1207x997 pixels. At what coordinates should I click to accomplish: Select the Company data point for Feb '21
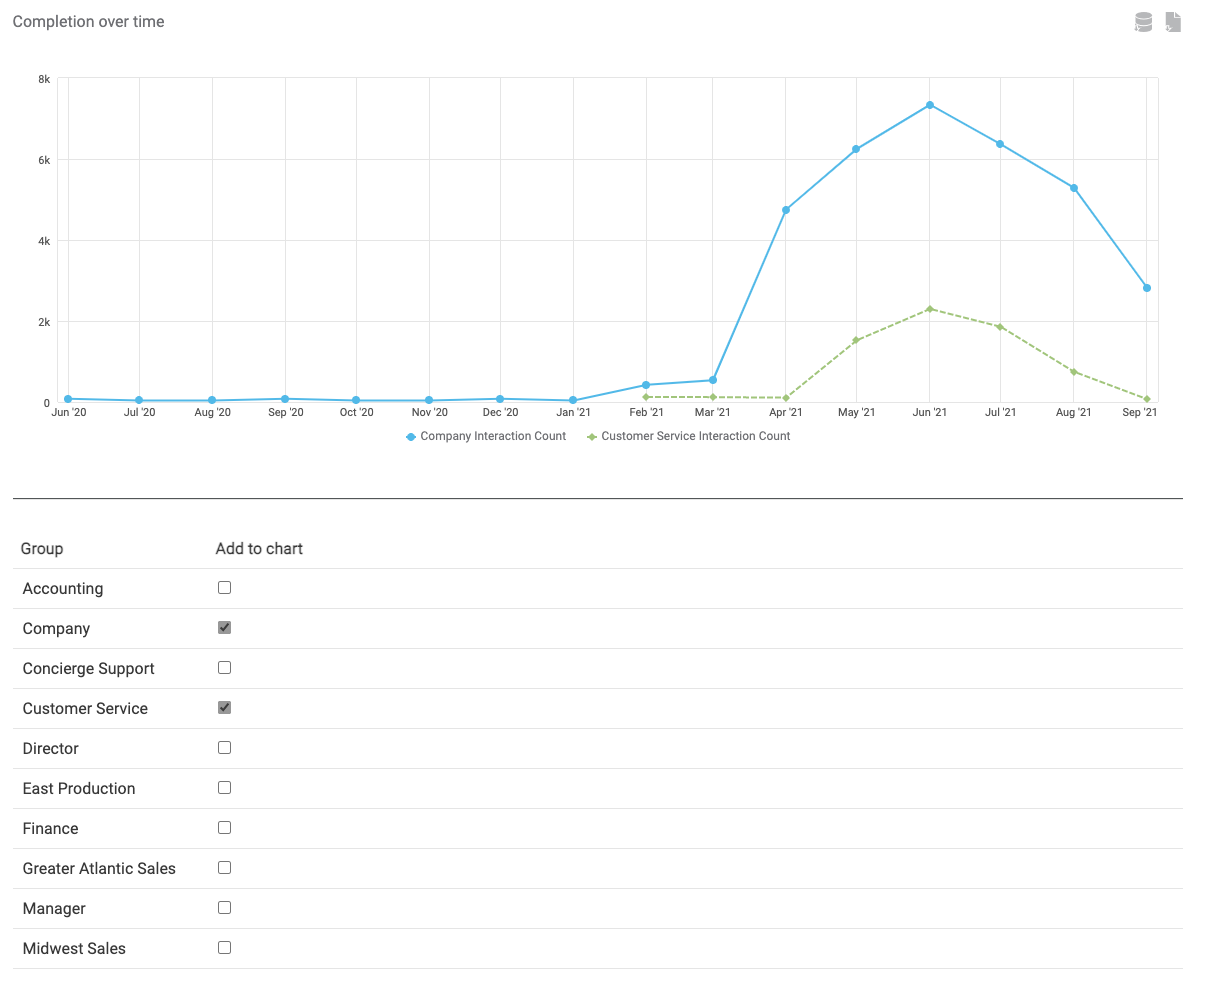(647, 385)
